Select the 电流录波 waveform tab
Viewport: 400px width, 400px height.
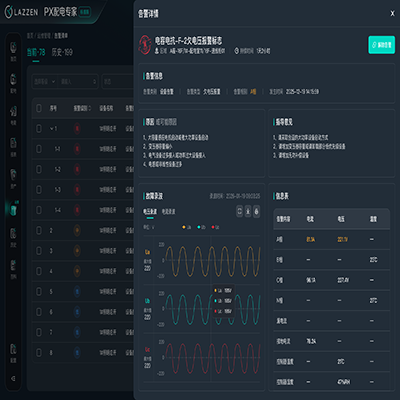point(168,212)
